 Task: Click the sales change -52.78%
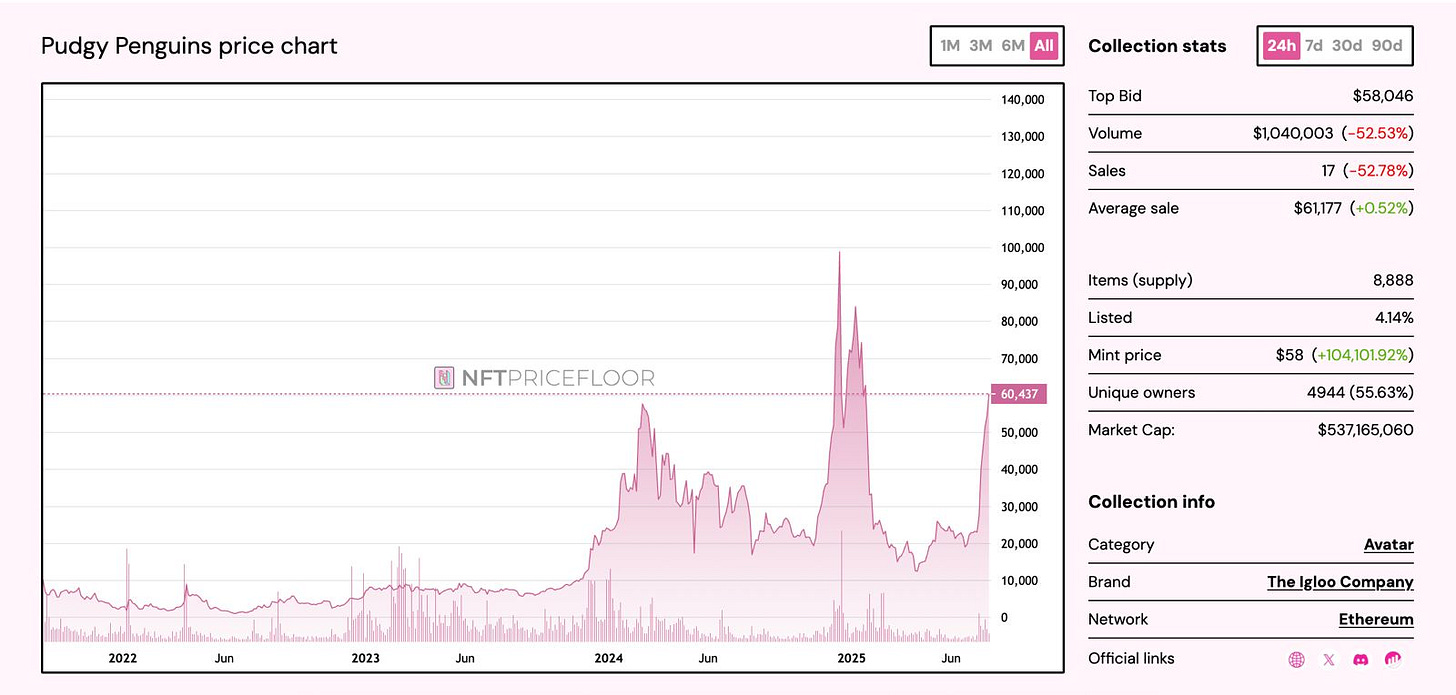1378,171
